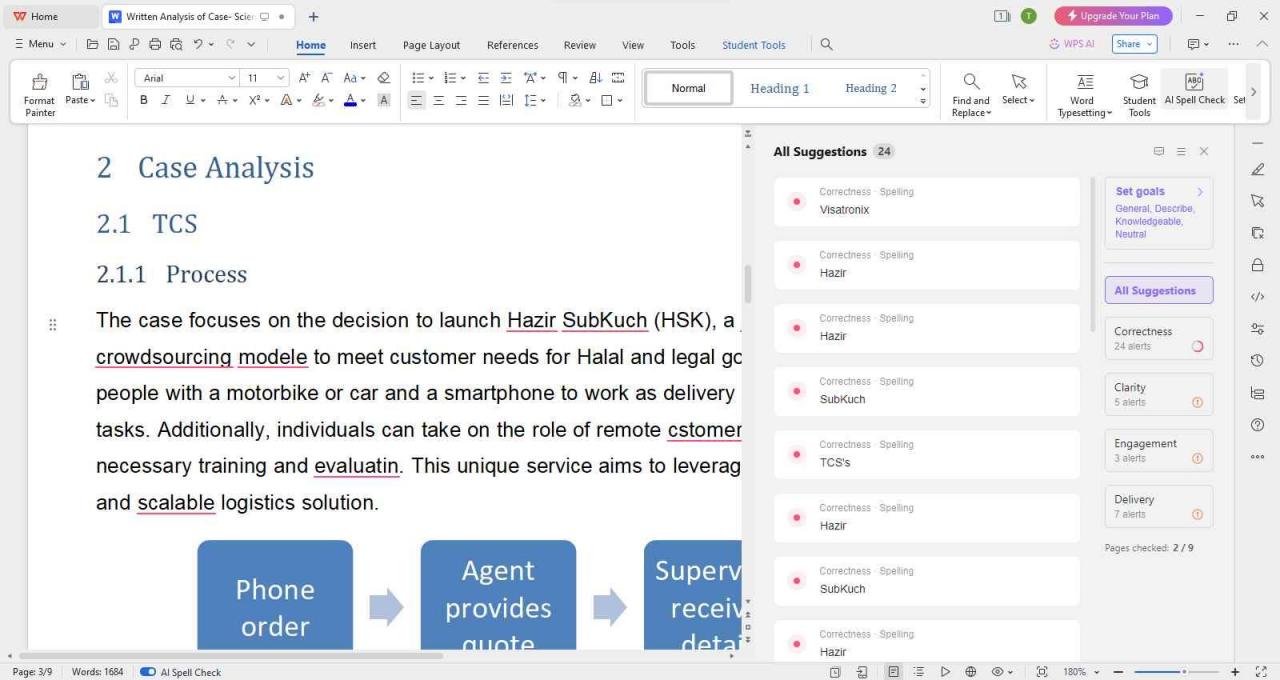The image size is (1280, 680).
Task: Open the Help icon in right sidebar
Action: click(x=1258, y=425)
